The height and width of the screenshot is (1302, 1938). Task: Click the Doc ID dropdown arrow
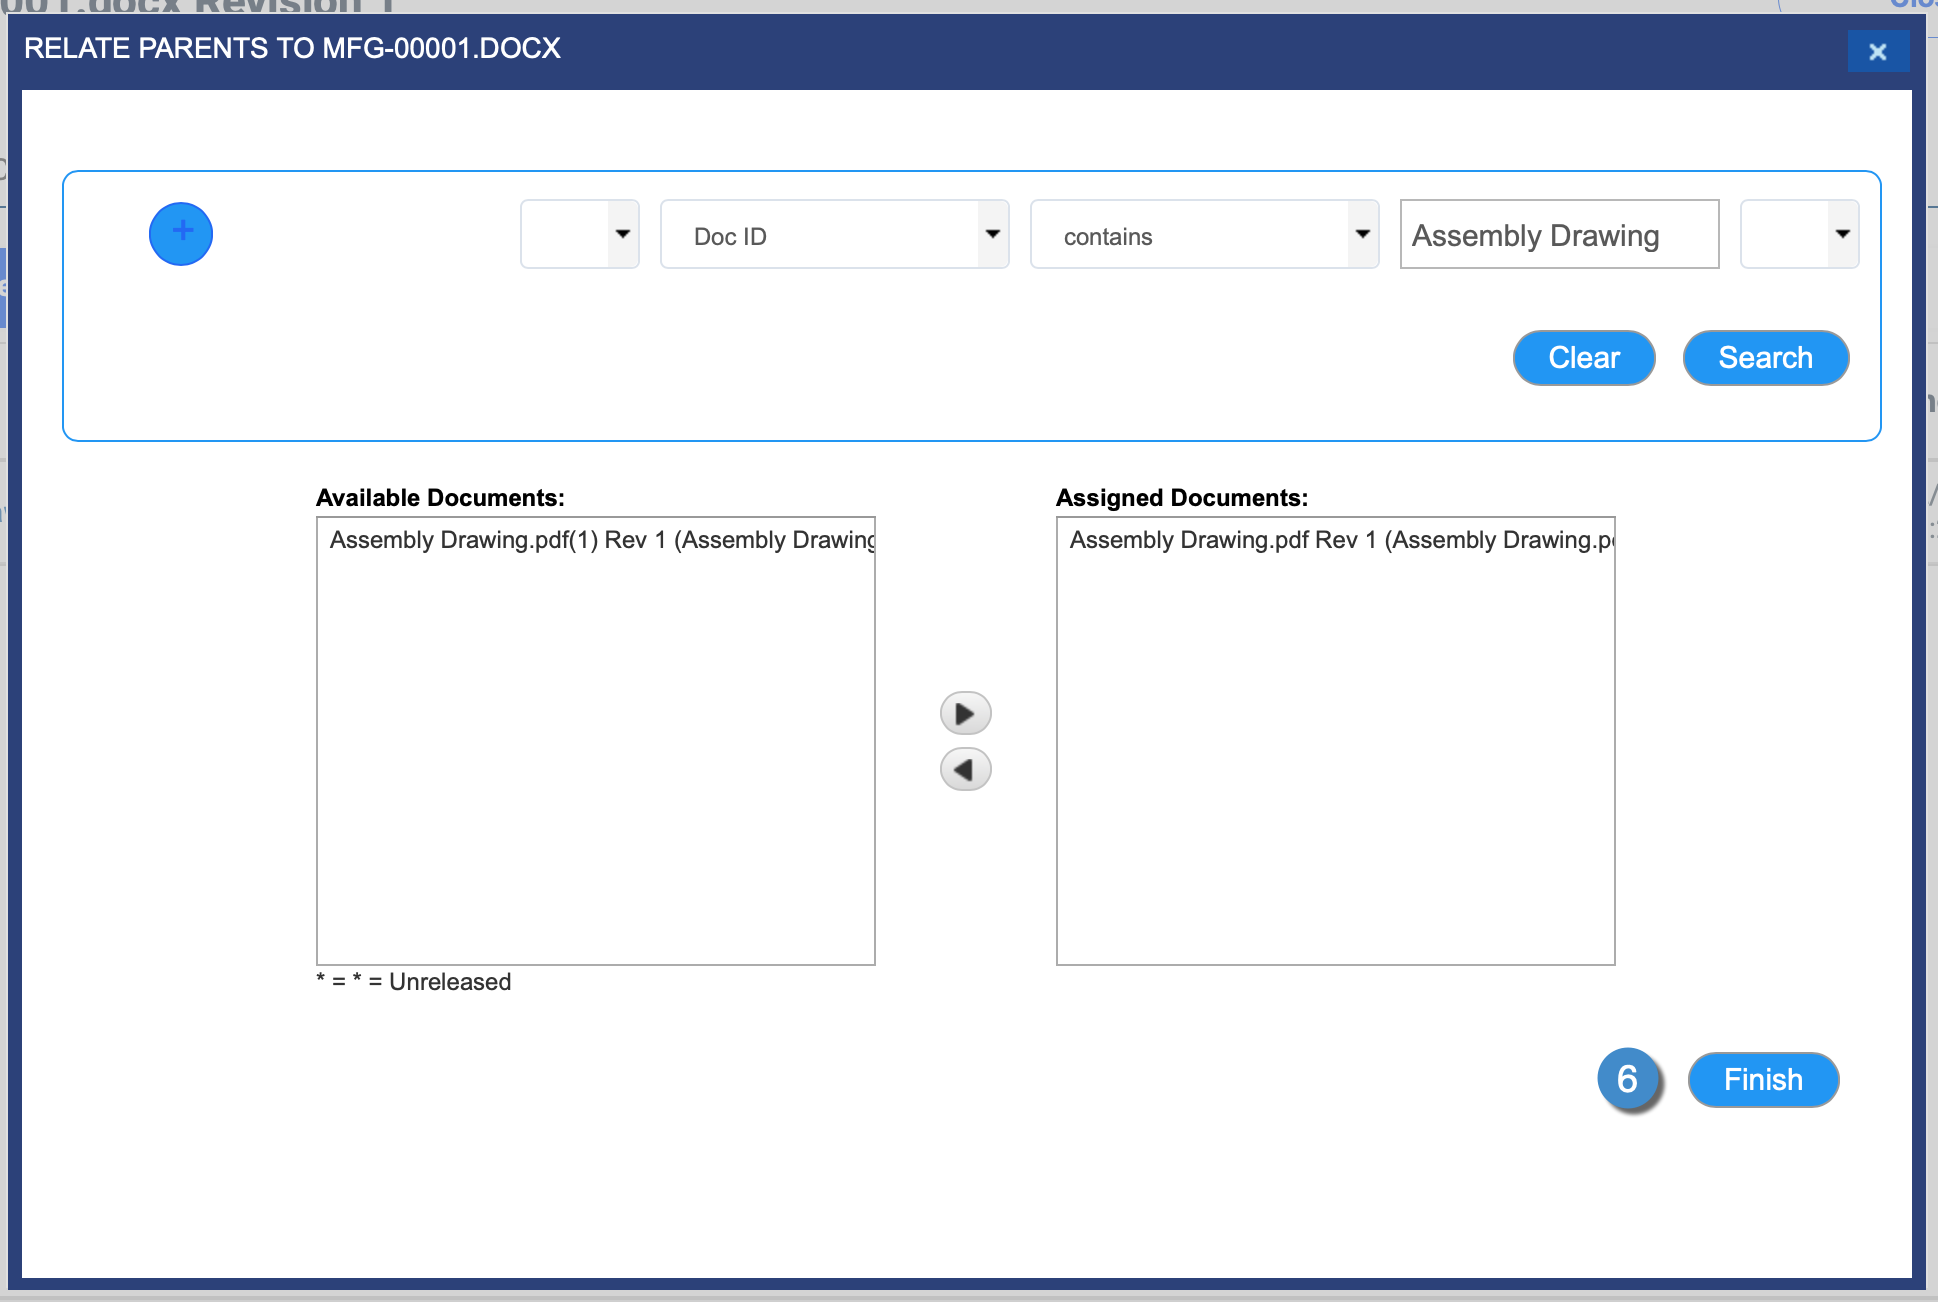992,234
